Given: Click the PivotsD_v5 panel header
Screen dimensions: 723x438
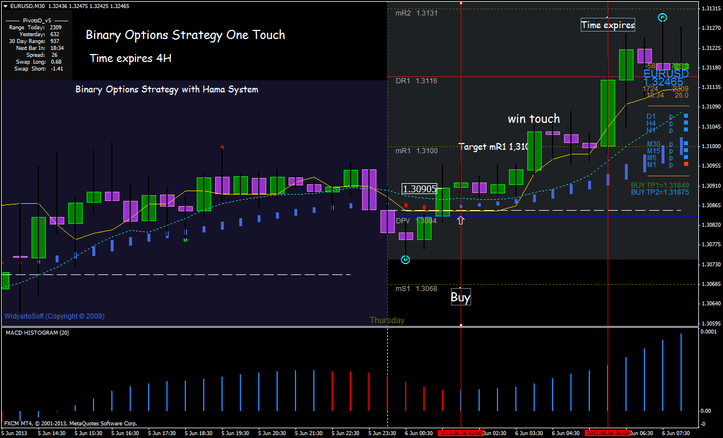Looking at the screenshot, I should [37, 21].
